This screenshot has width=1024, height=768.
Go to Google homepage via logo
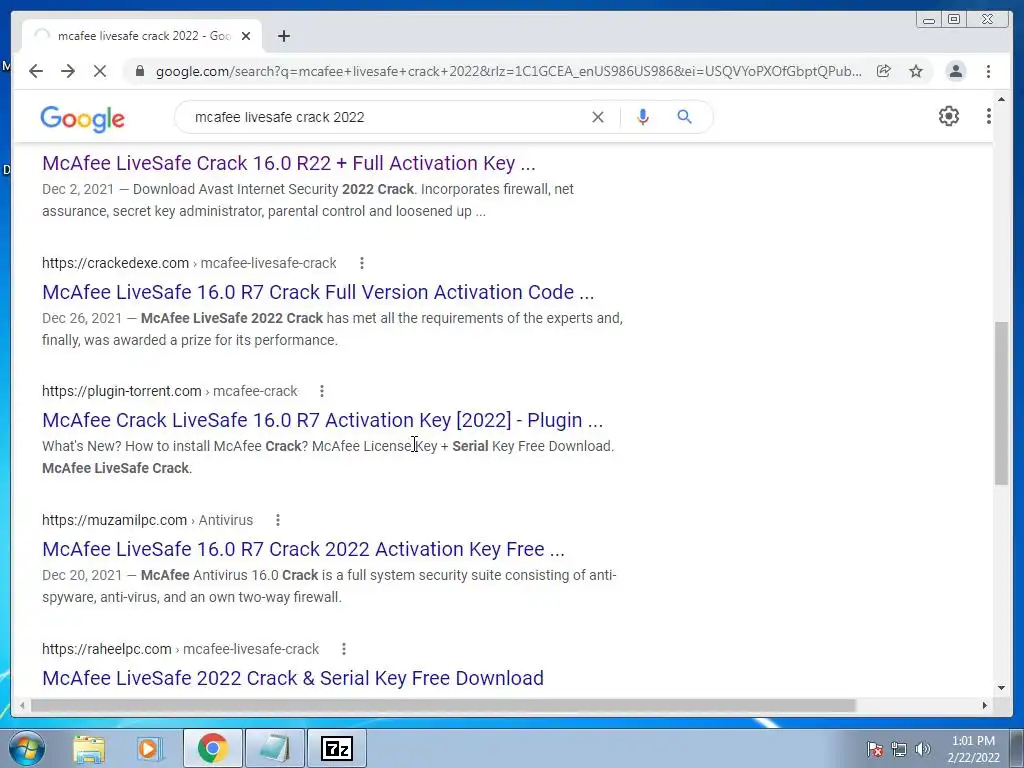(82, 118)
